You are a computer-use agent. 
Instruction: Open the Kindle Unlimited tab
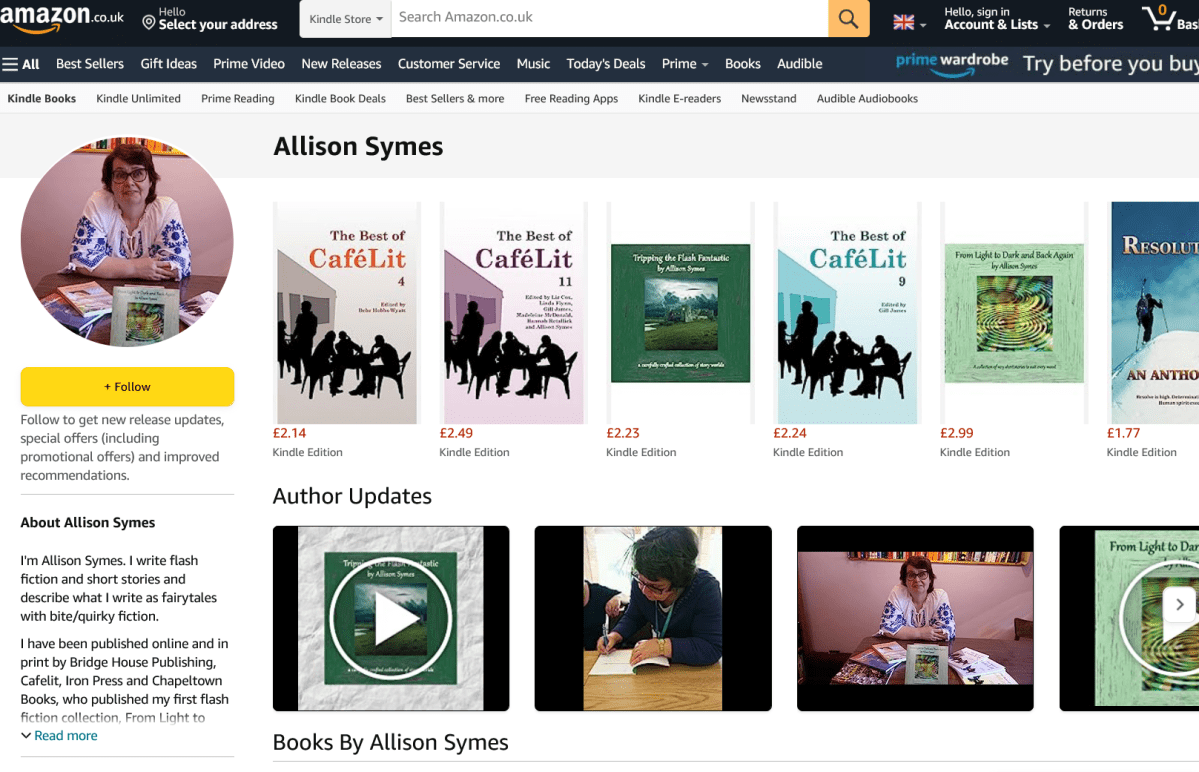pos(138,99)
